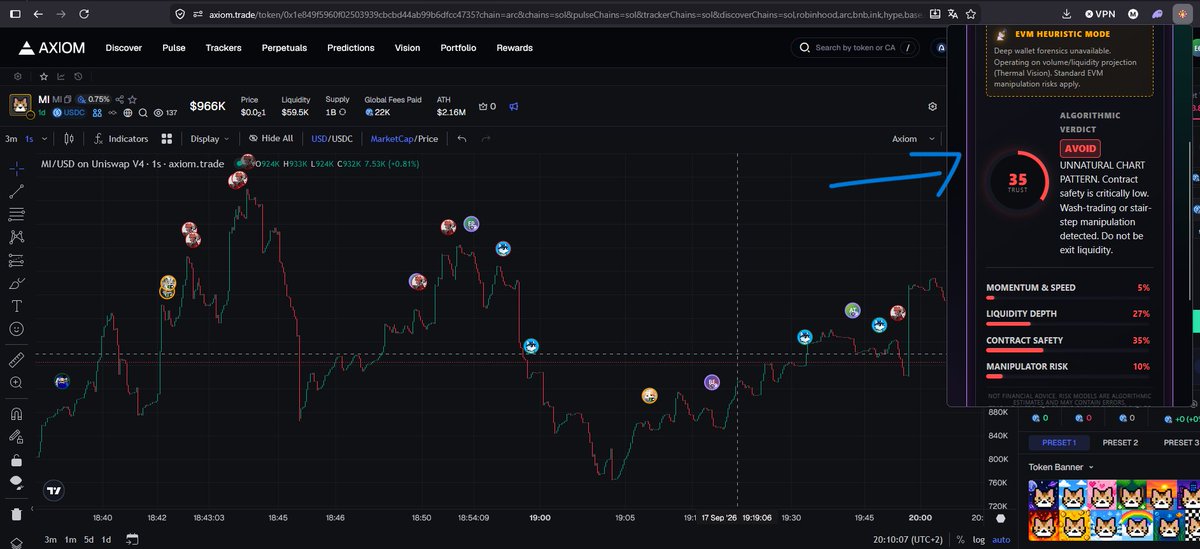This screenshot has width=1200, height=549.
Task: Open browser downloads icon
Action: [x=1067, y=14]
